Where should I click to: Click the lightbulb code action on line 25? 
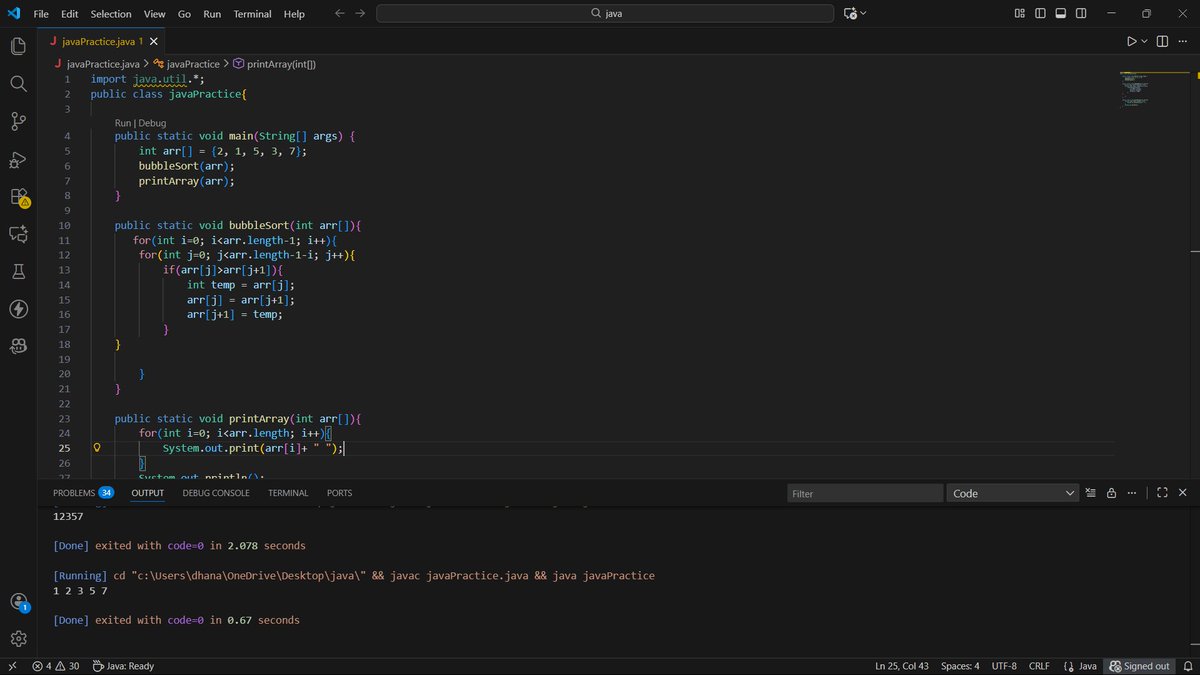(97, 449)
